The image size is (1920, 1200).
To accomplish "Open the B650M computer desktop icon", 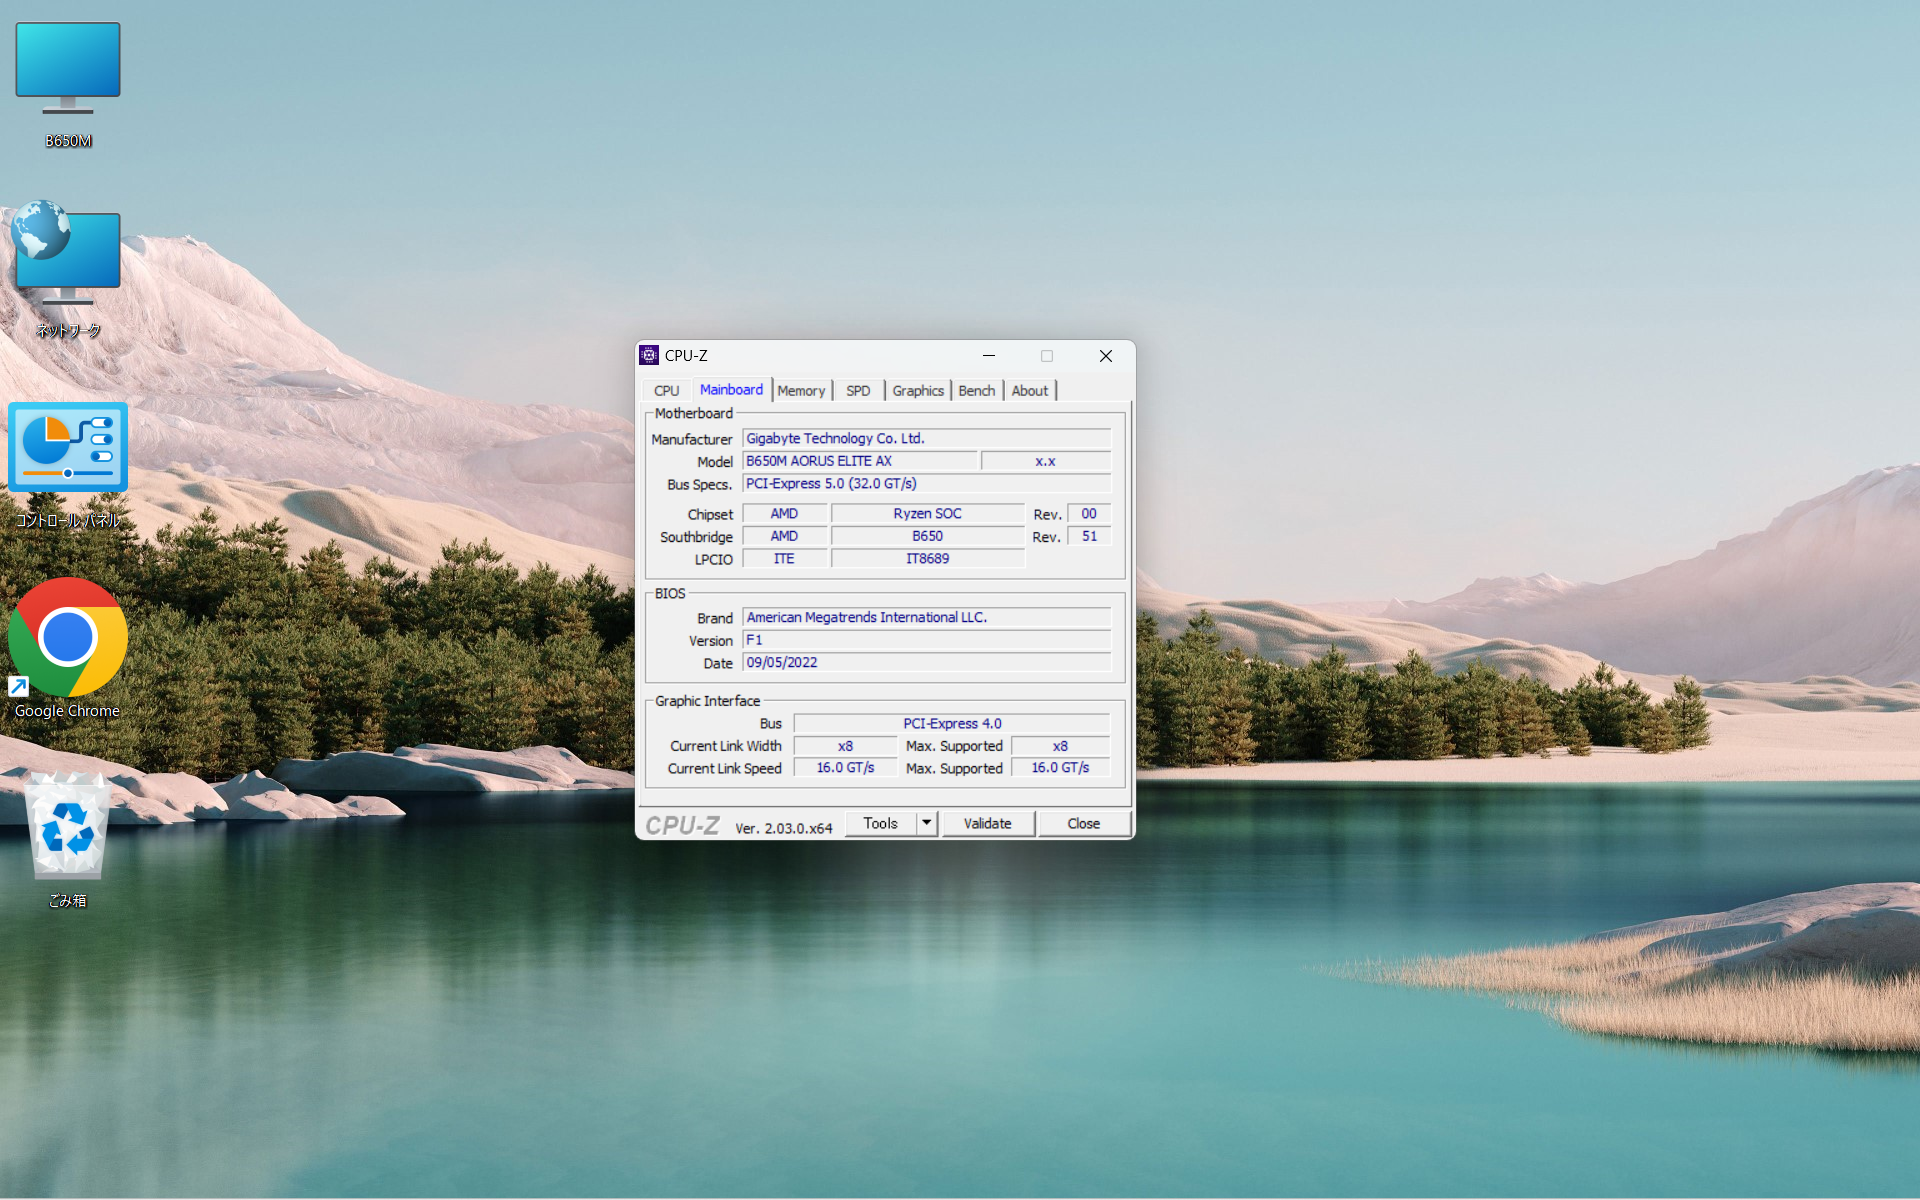I will point(68,85).
